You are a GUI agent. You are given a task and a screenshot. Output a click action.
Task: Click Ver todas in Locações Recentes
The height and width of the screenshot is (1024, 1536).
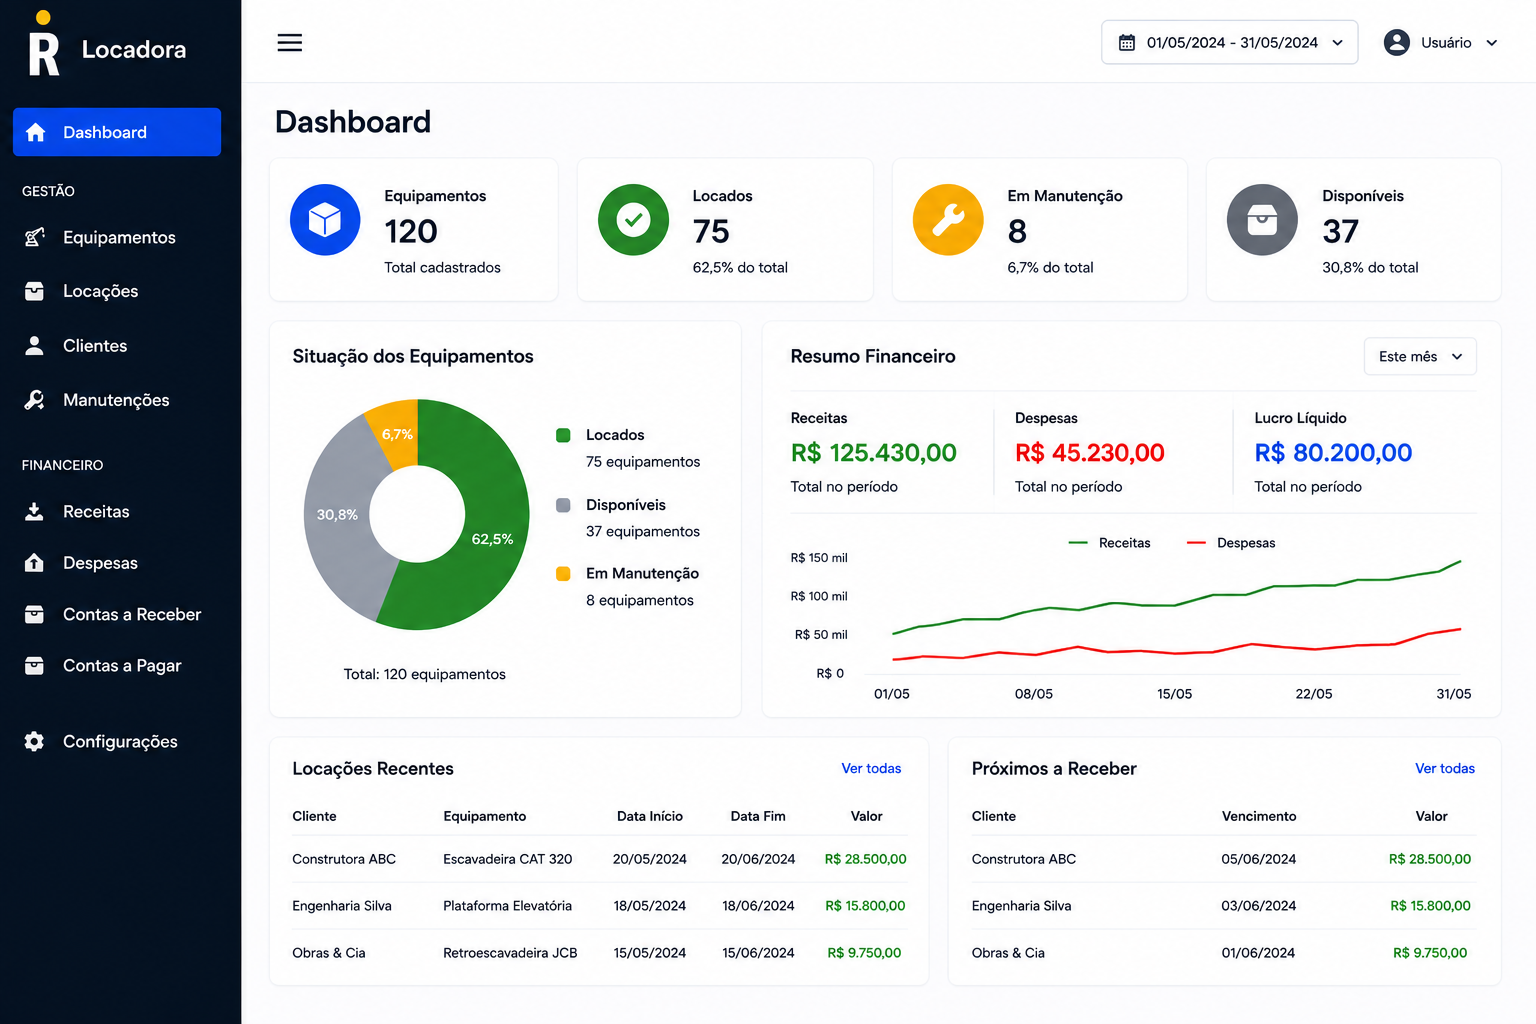871,768
